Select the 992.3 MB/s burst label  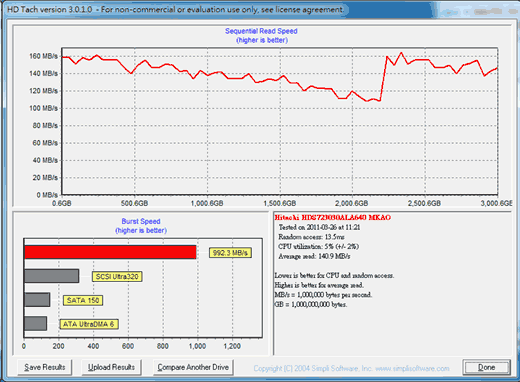point(230,253)
